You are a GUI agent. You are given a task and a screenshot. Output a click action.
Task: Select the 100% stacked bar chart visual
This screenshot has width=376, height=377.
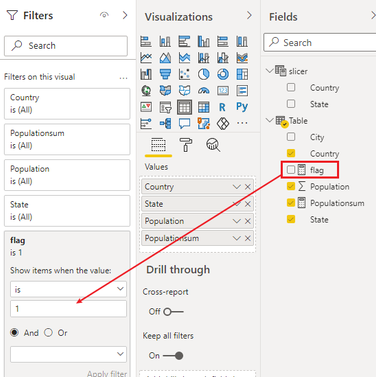[223, 42]
